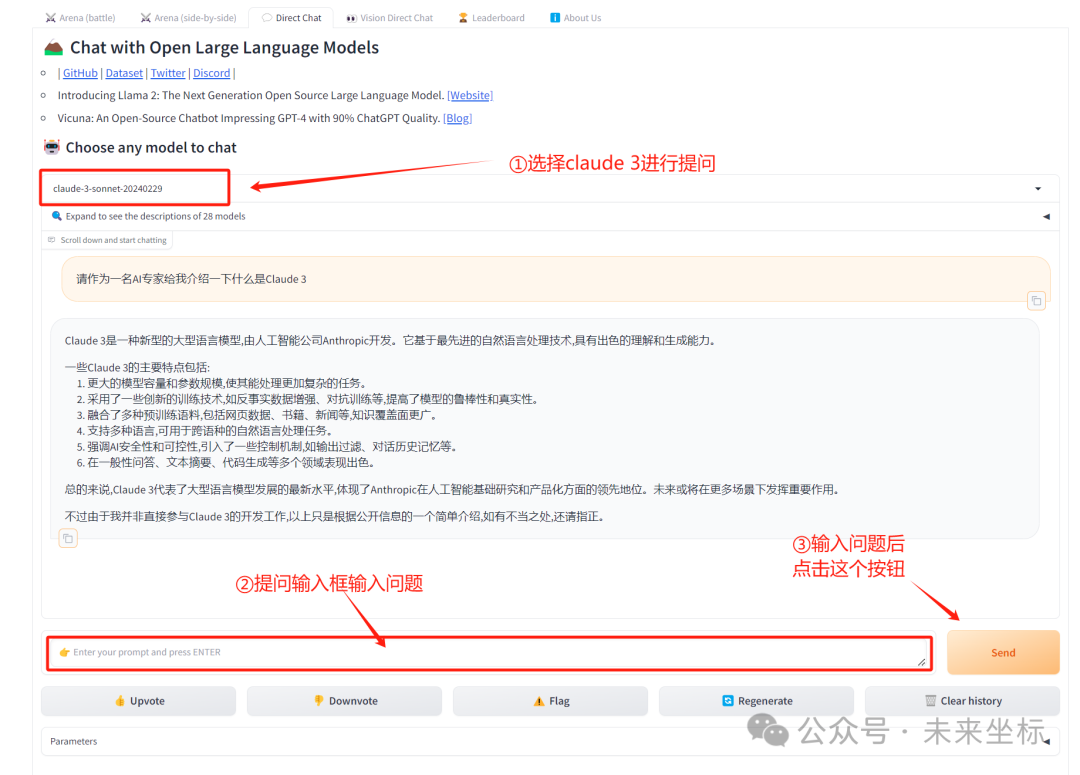Click the 'Choose any model to chat' heading
The image size is (1080, 775).
click(x=151, y=147)
